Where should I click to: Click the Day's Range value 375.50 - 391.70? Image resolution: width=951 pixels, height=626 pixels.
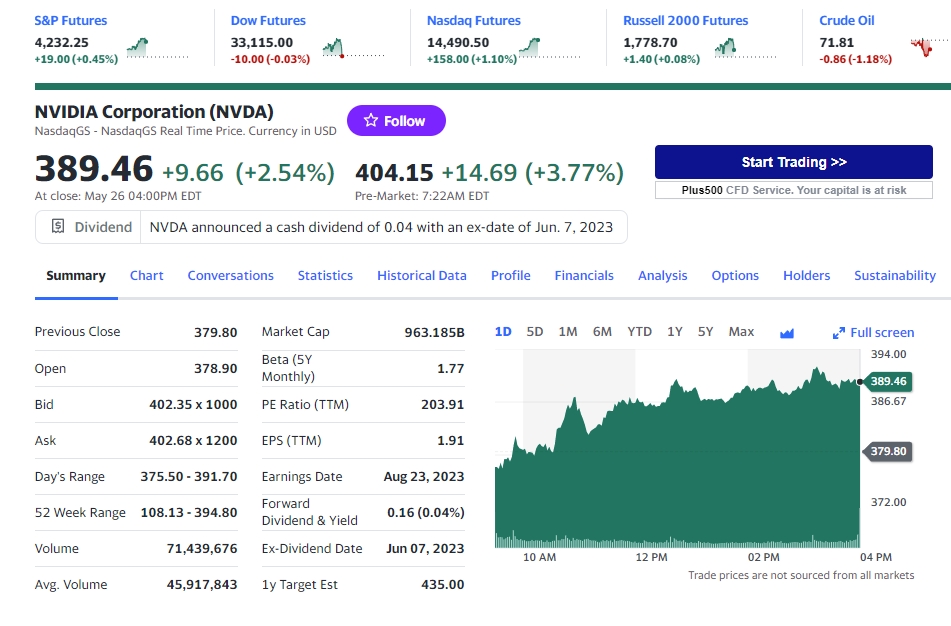[189, 477]
